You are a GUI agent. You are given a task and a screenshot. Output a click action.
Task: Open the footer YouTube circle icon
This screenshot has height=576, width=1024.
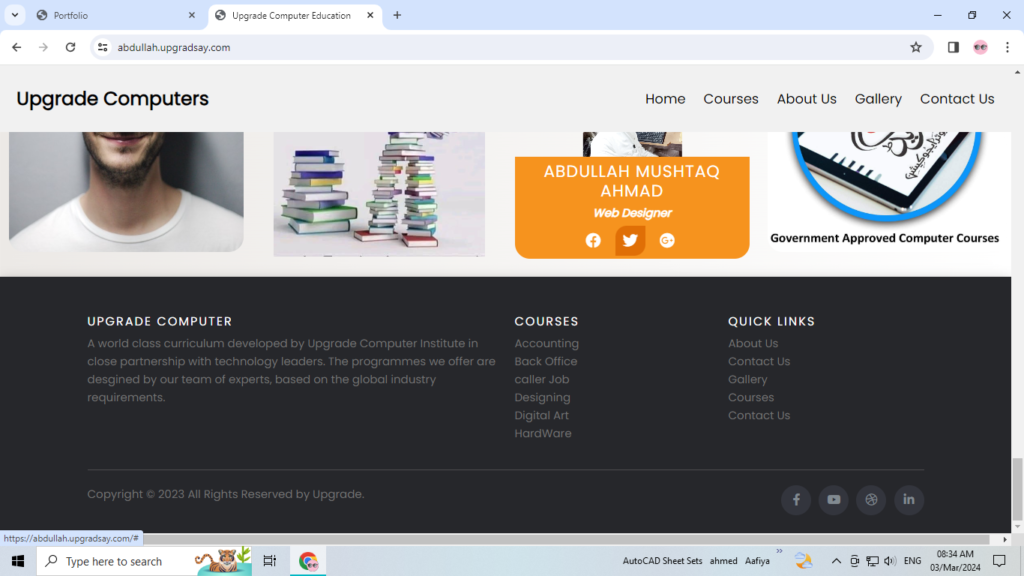tap(833, 500)
